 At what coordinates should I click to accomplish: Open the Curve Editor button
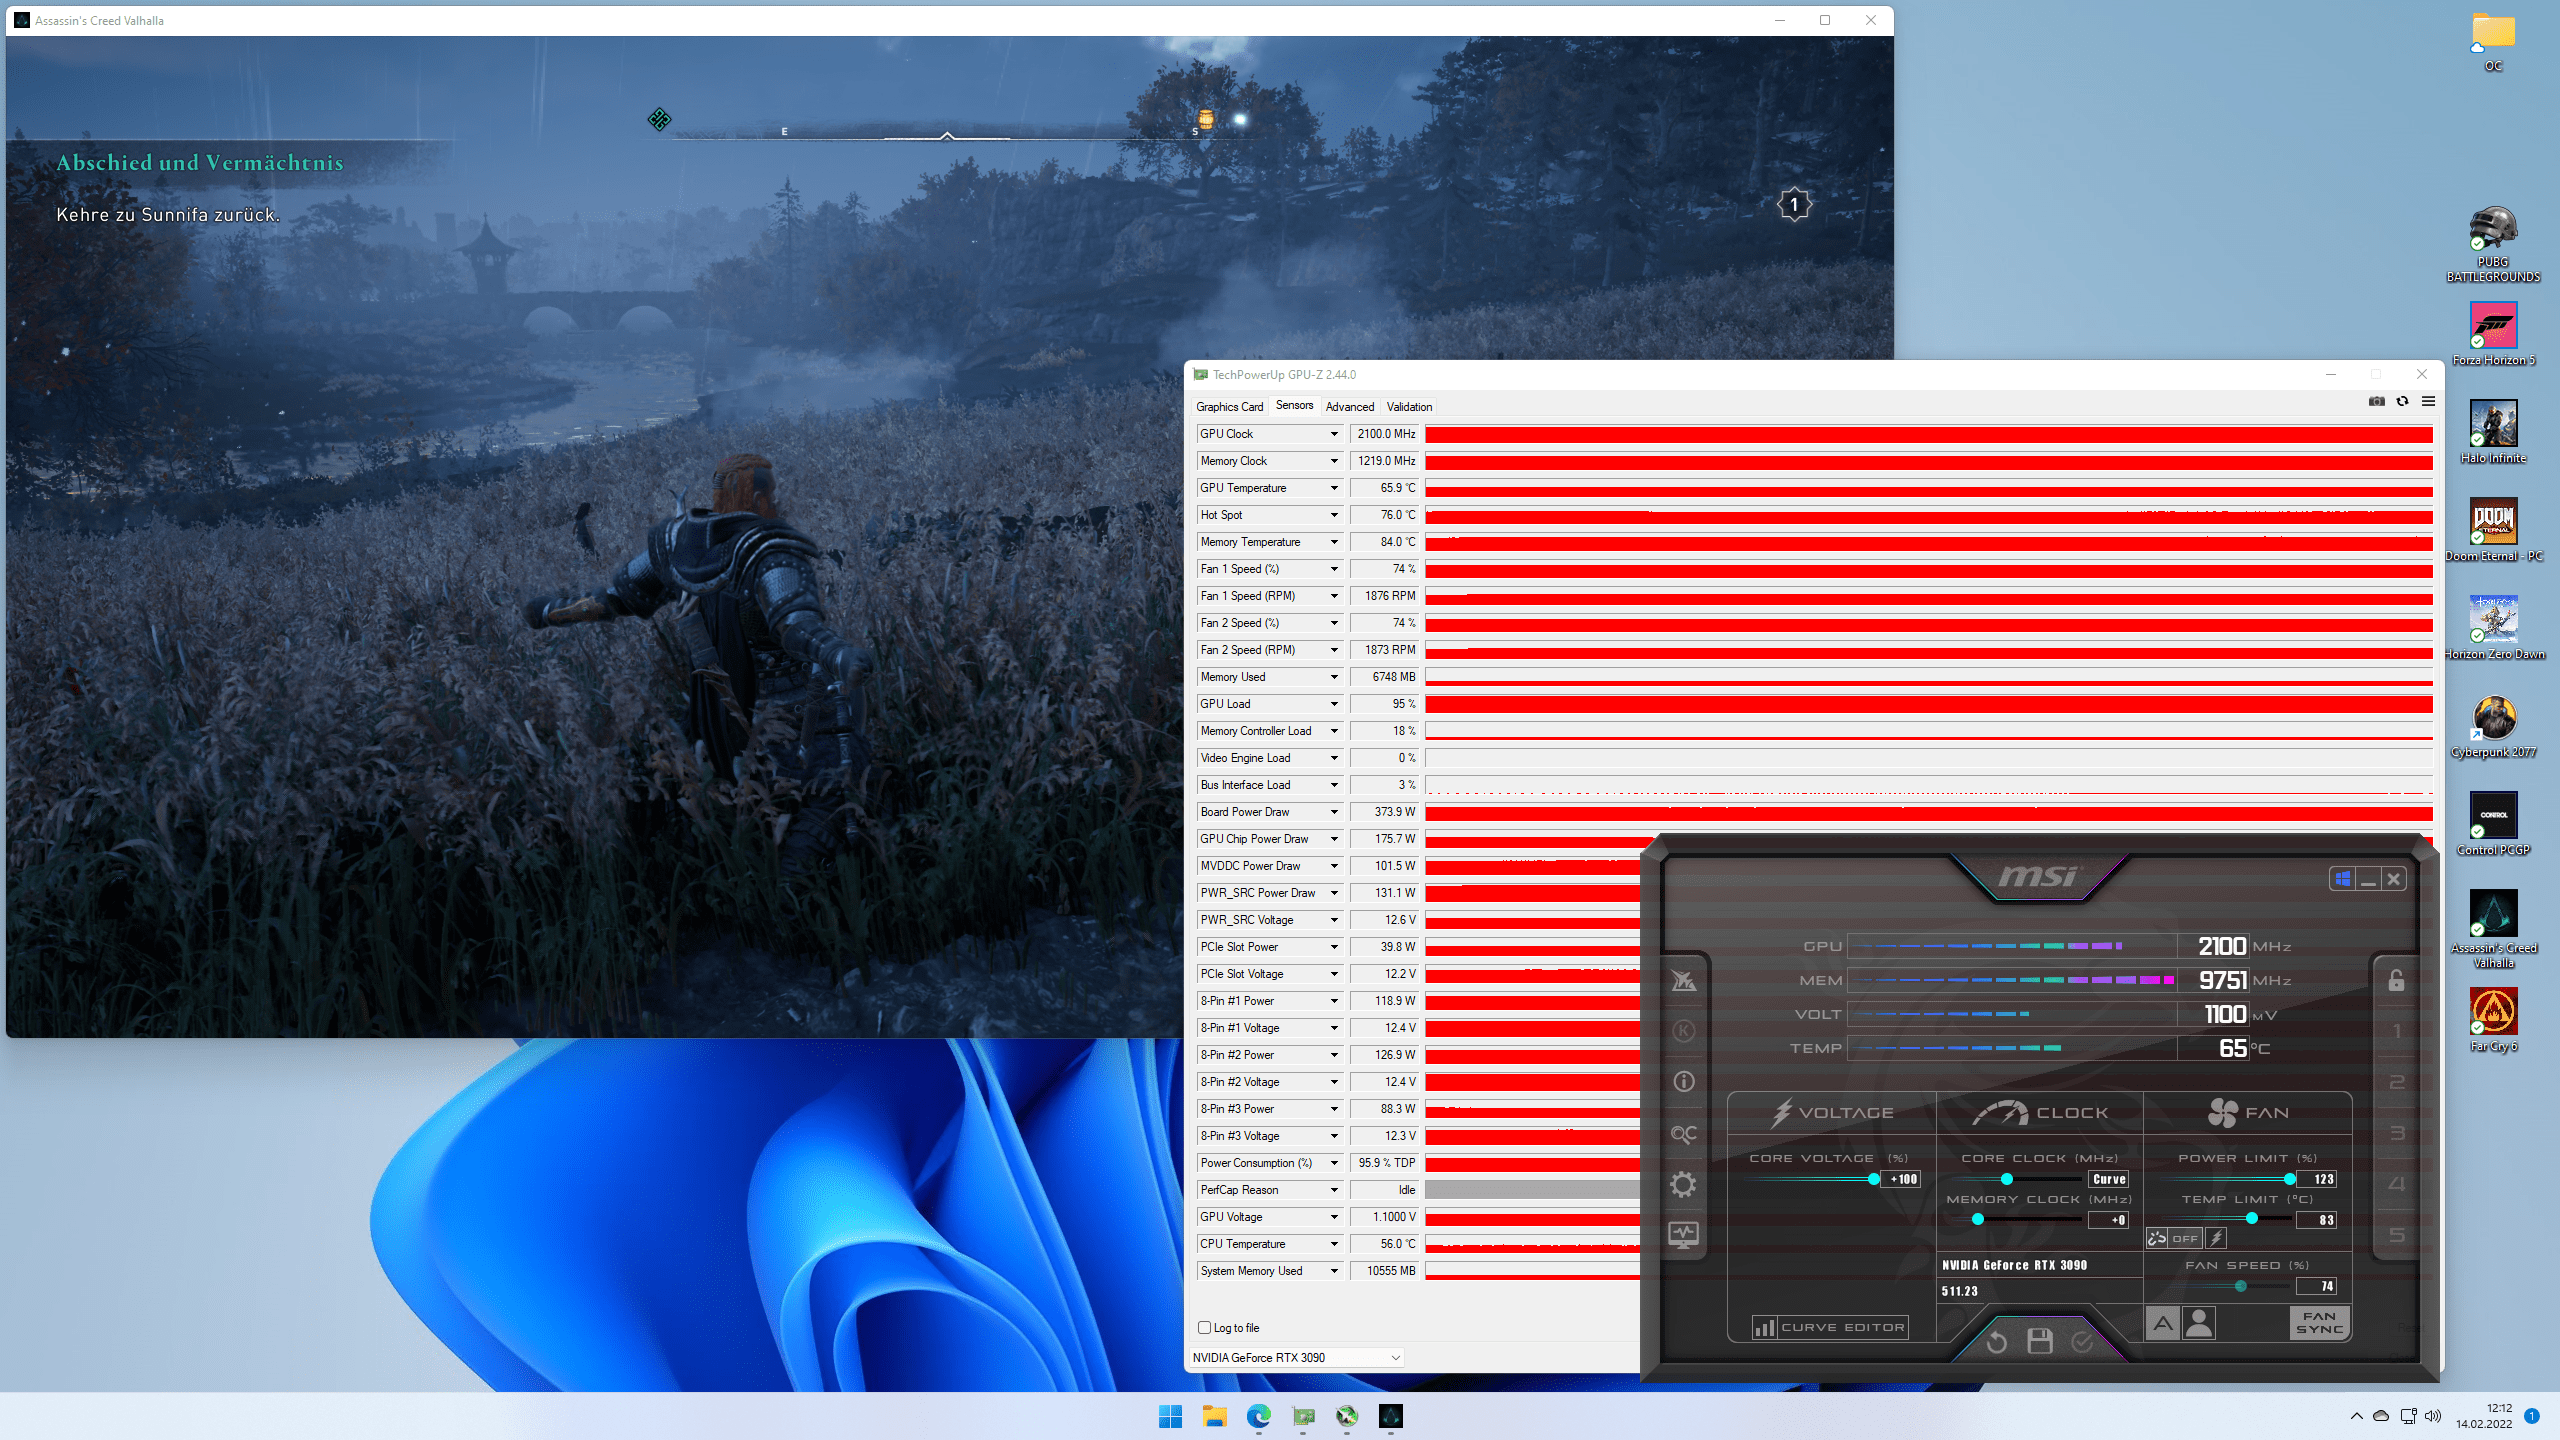(x=1830, y=1328)
